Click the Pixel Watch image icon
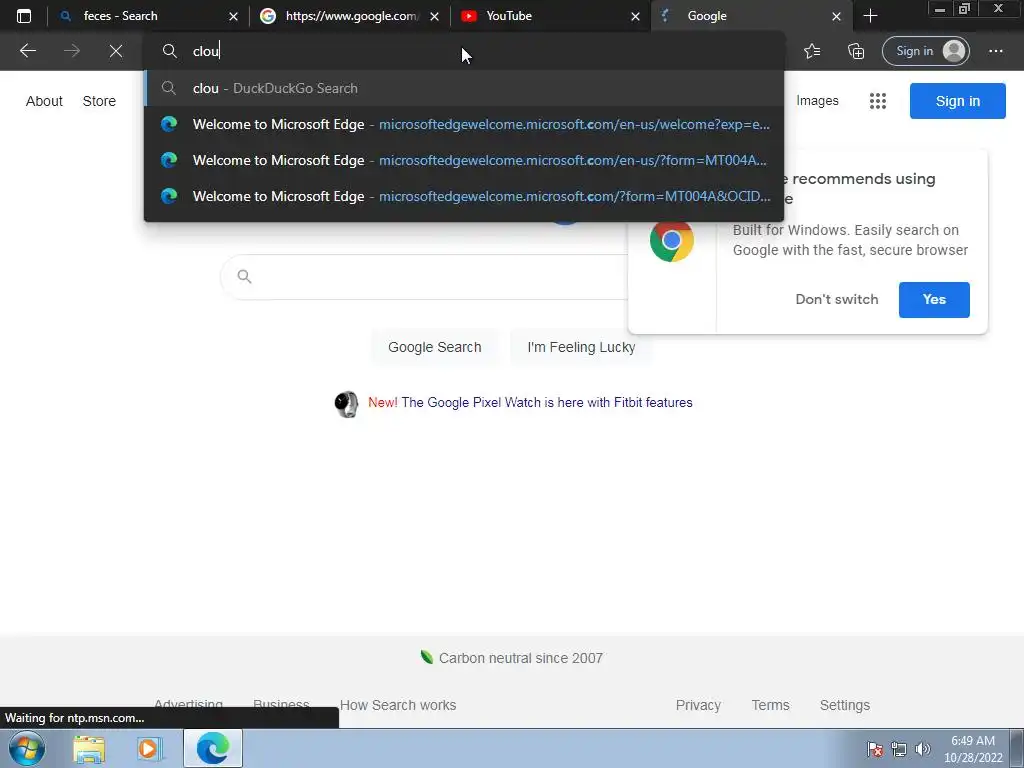1024x768 pixels. (346, 404)
